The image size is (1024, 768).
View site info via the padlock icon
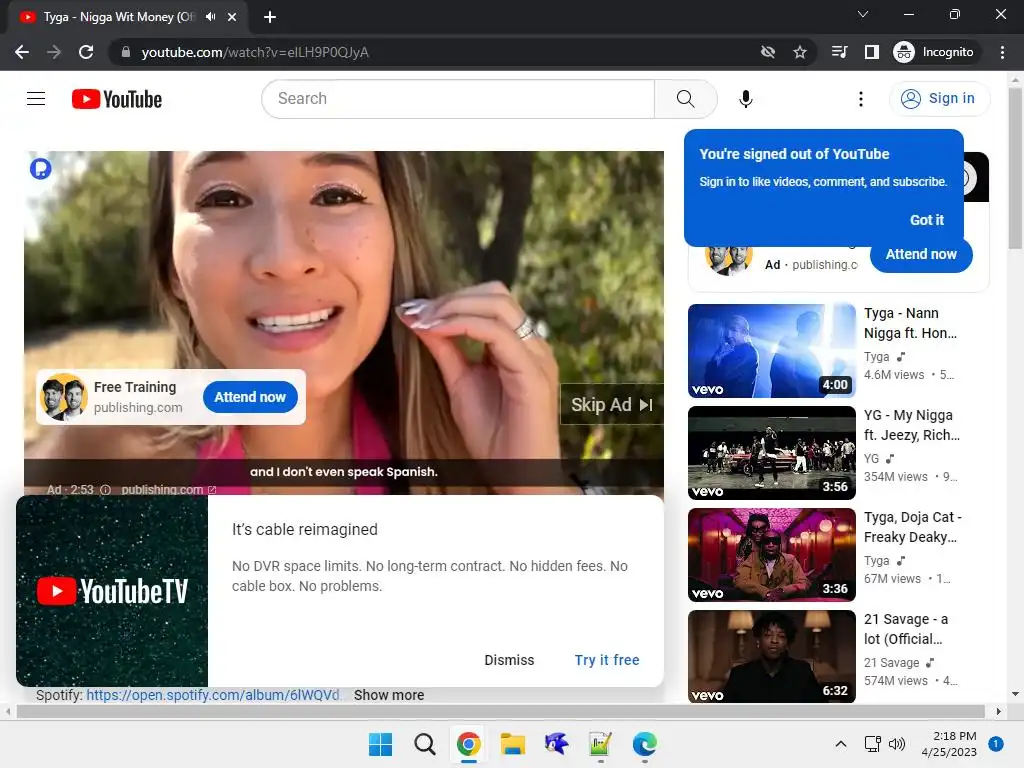pos(126,52)
